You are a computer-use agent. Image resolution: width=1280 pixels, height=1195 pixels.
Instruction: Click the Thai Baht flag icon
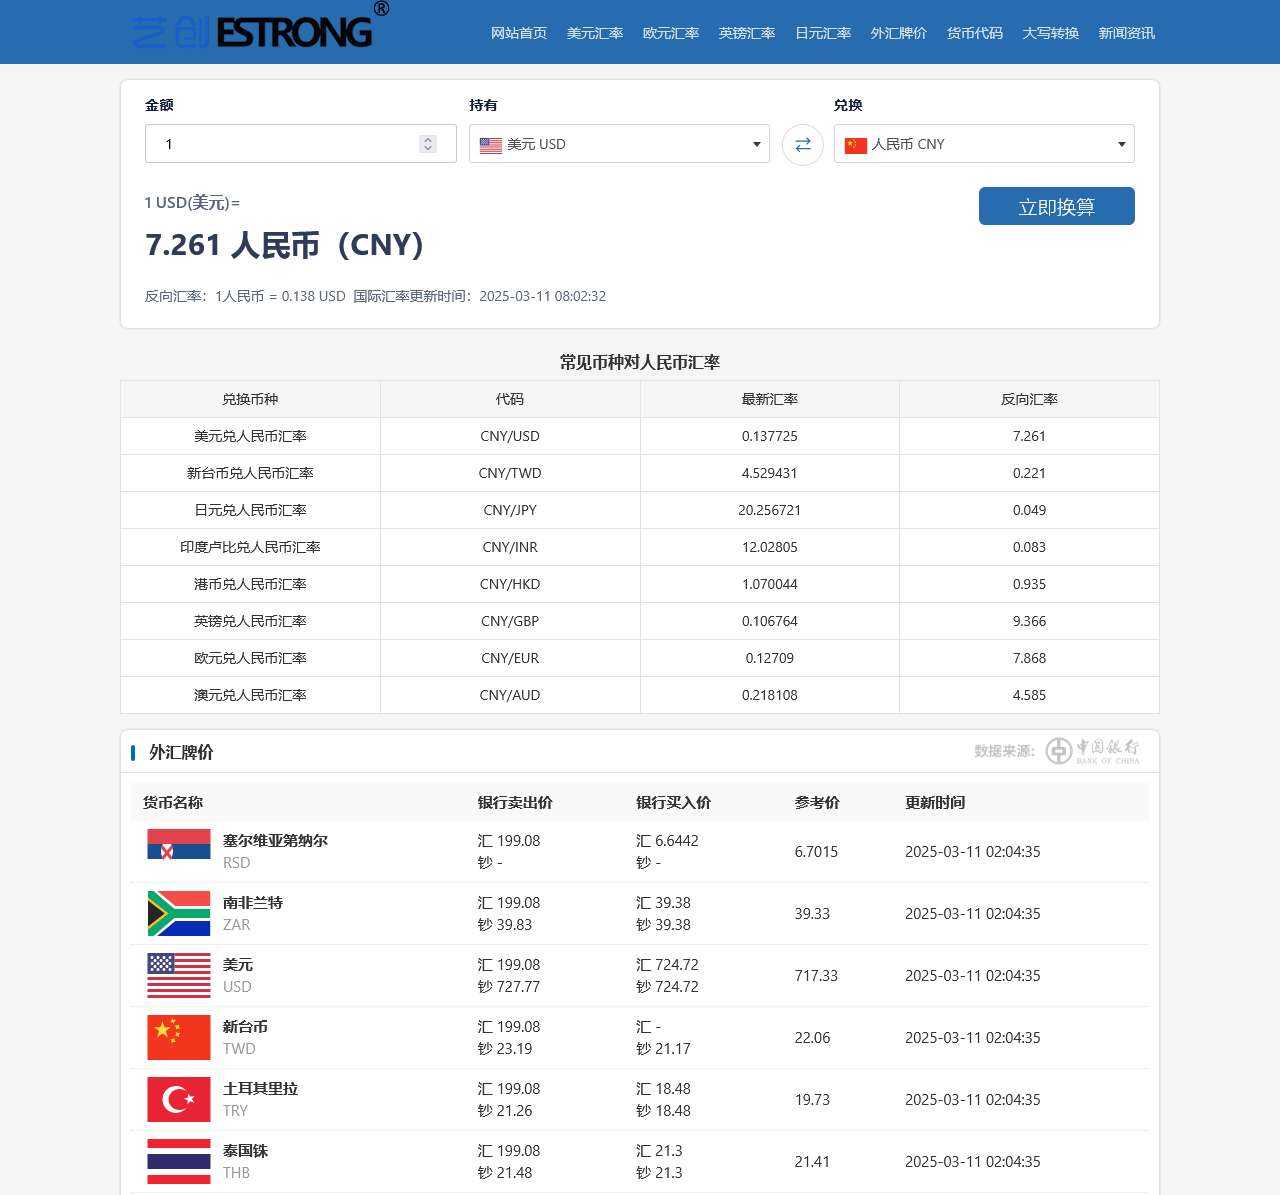[x=179, y=1161]
